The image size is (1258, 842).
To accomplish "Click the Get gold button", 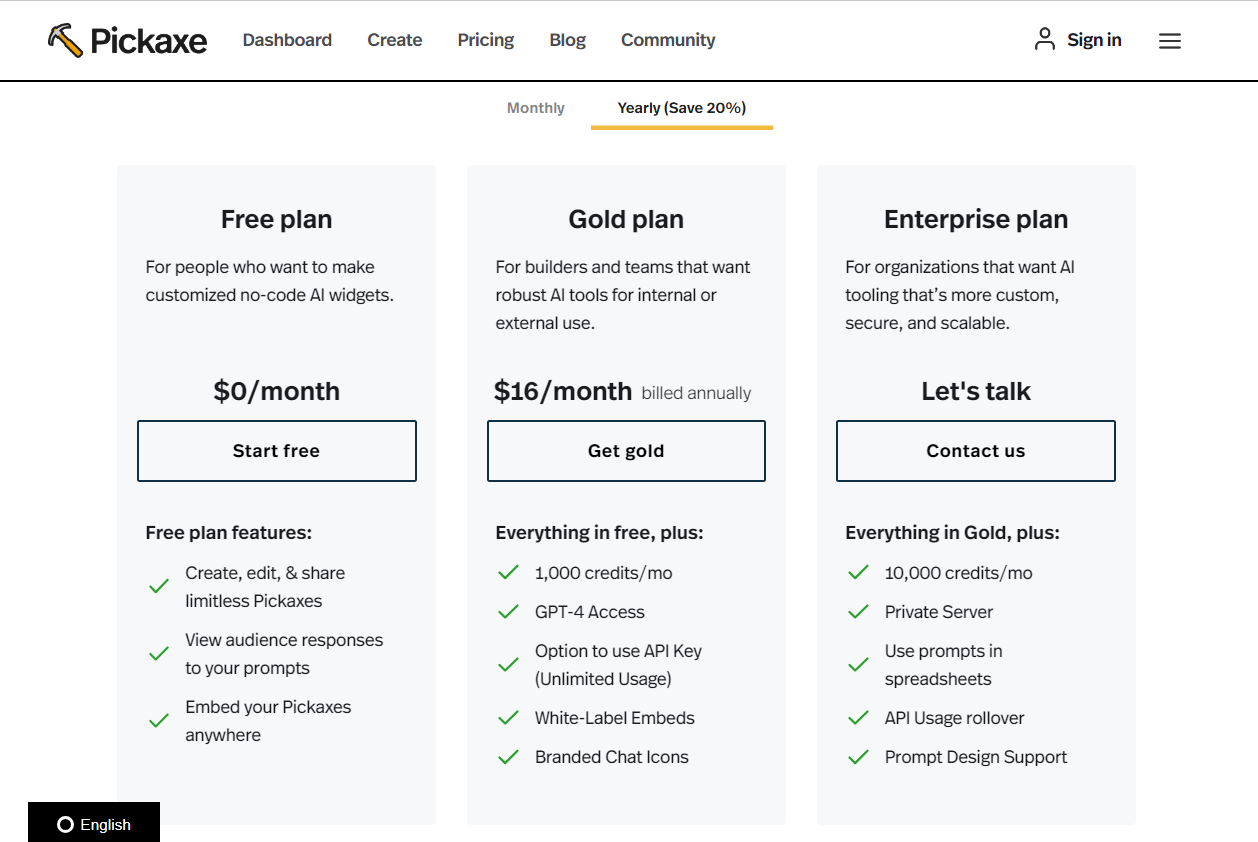I will click(x=626, y=451).
